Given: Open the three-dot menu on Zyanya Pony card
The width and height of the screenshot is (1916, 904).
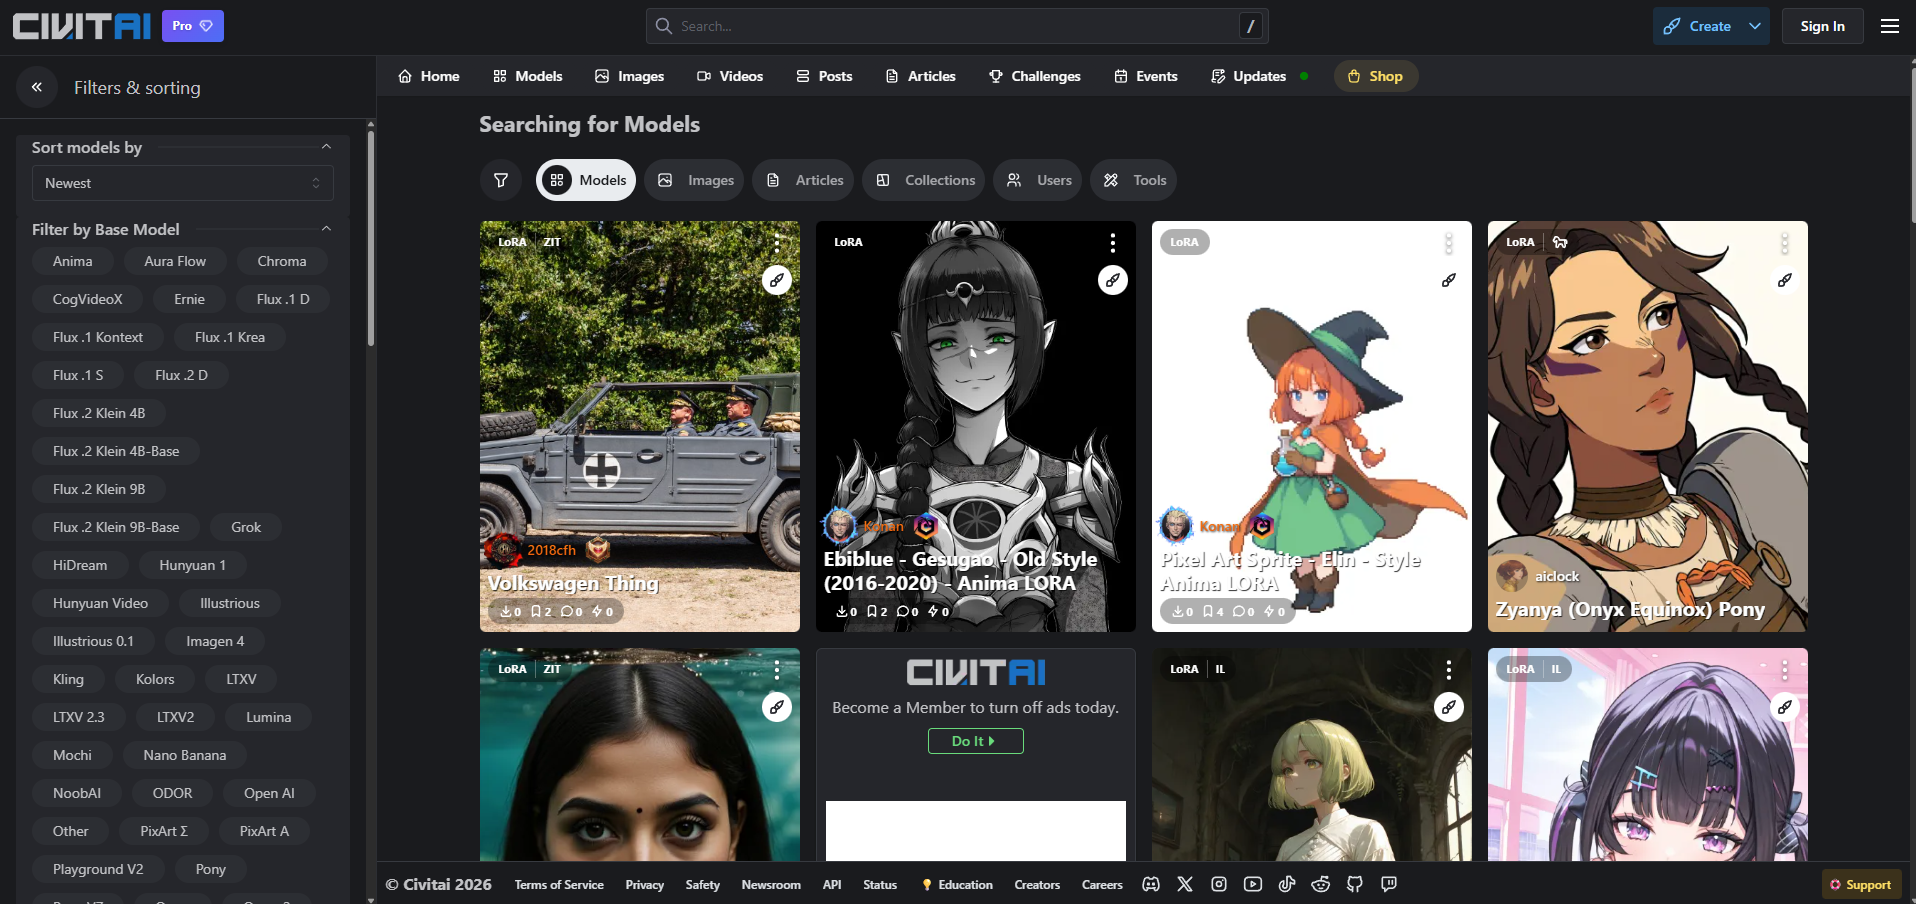Looking at the screenshot, I should [x=1785, y=243].
